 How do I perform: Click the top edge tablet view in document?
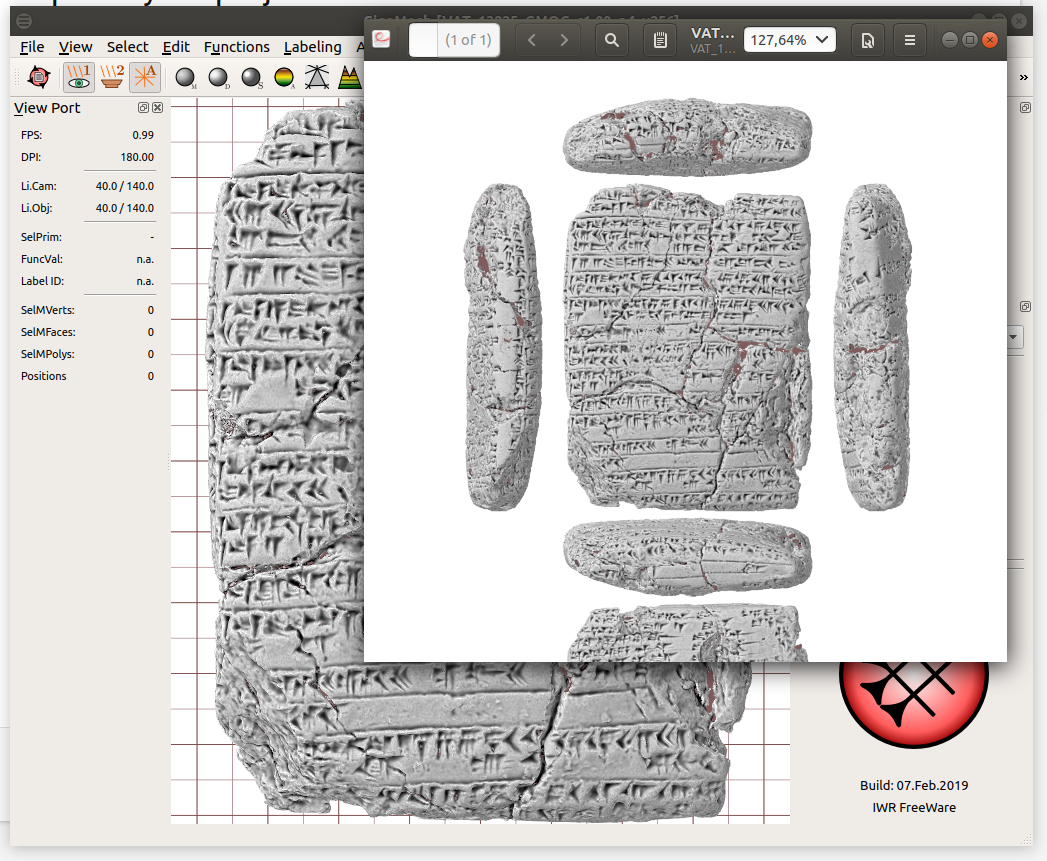[688, 138]
